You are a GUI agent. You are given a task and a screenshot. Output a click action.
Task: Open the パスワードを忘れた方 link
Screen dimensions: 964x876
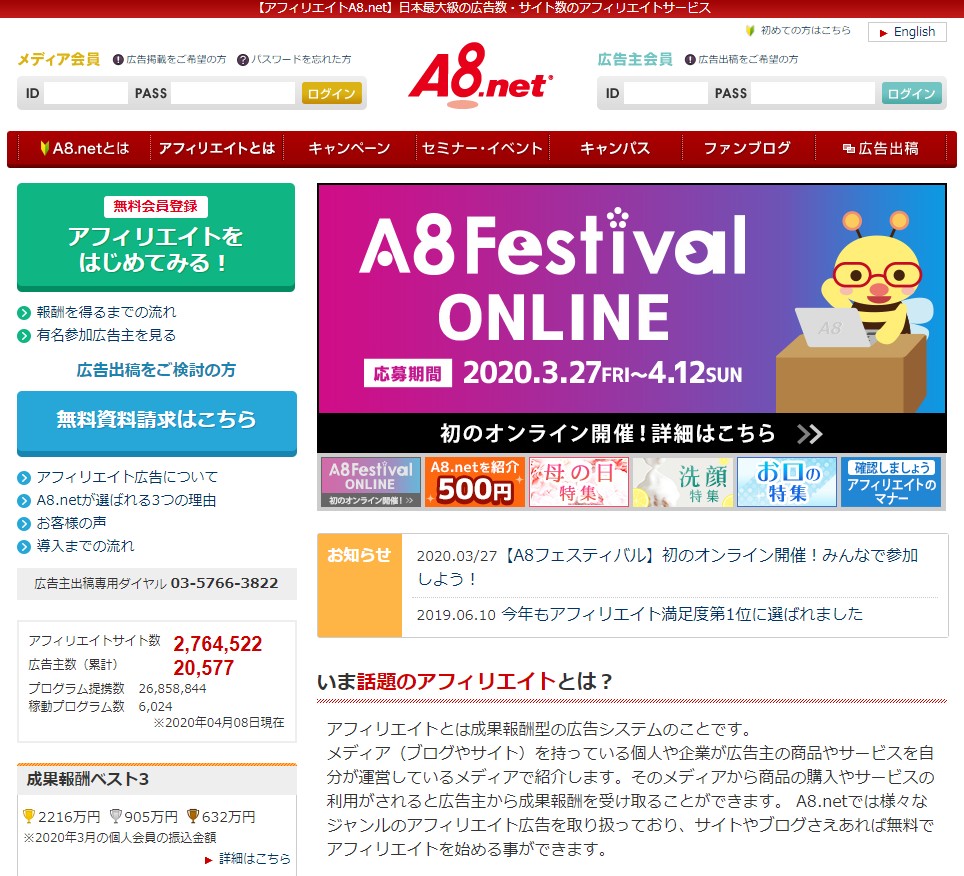click(301, 60)
